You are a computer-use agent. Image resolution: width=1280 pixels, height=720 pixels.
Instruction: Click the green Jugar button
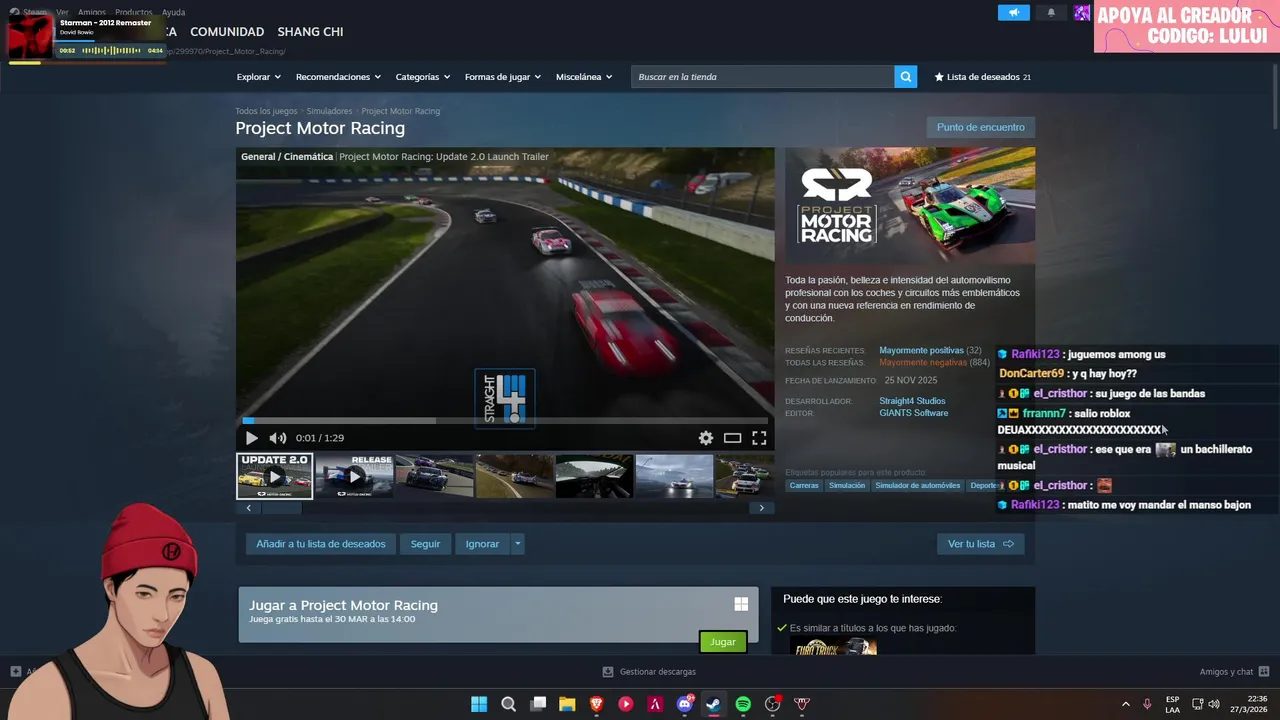click(723, 642)
